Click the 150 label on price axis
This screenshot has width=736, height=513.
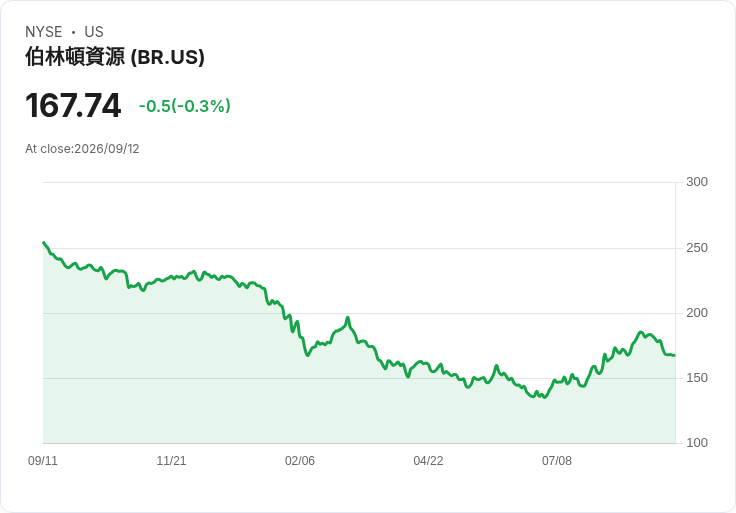click(697, 378)
